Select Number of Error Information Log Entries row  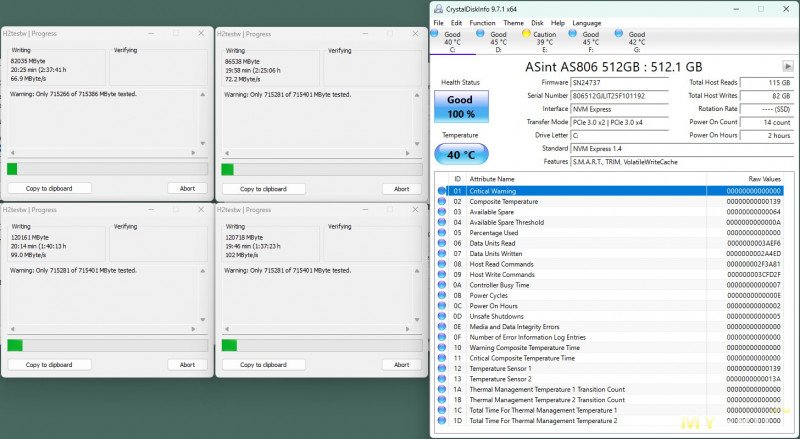tap(610, 337)
